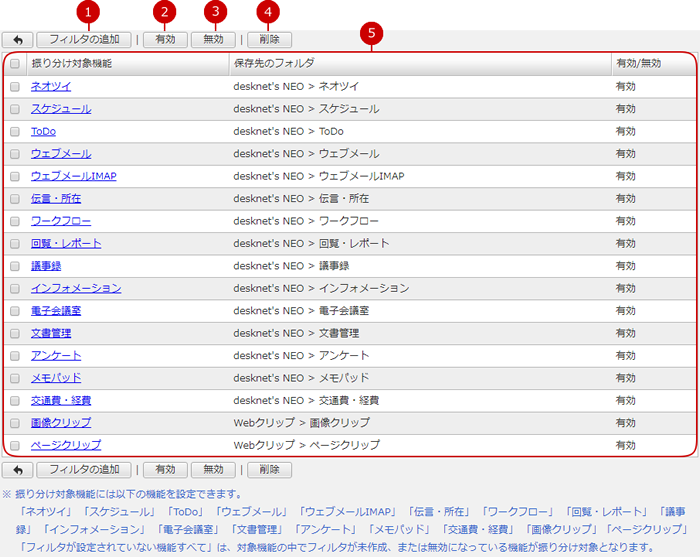The image size is (700, 557).
Task: Open the 画像クリップ link
Action: tap(61, 423)
